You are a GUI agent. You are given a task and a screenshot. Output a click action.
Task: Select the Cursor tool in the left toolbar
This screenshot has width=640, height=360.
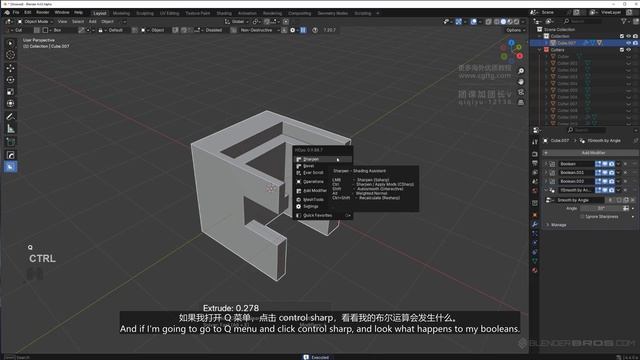[x=11, y=55]
